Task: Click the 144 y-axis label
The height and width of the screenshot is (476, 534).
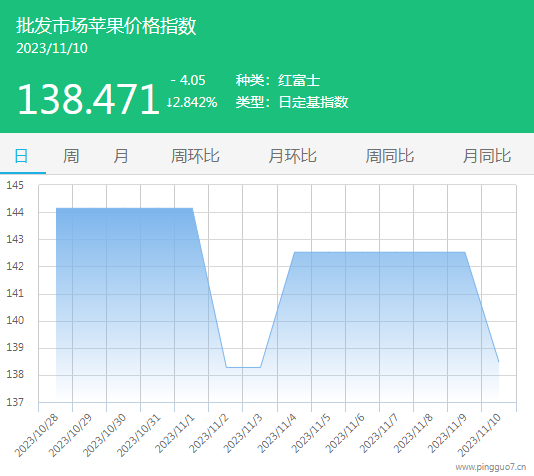Action: pyautogui.click(x=15, y=212)
